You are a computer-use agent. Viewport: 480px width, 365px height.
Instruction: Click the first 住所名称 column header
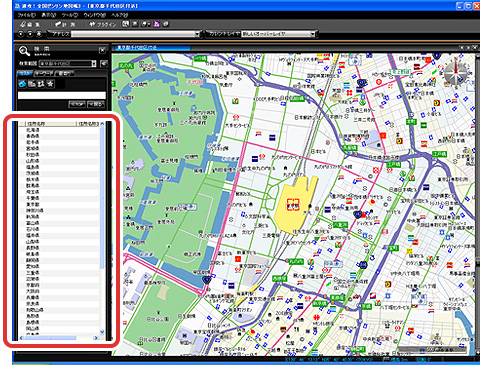[x=50, y=124]
